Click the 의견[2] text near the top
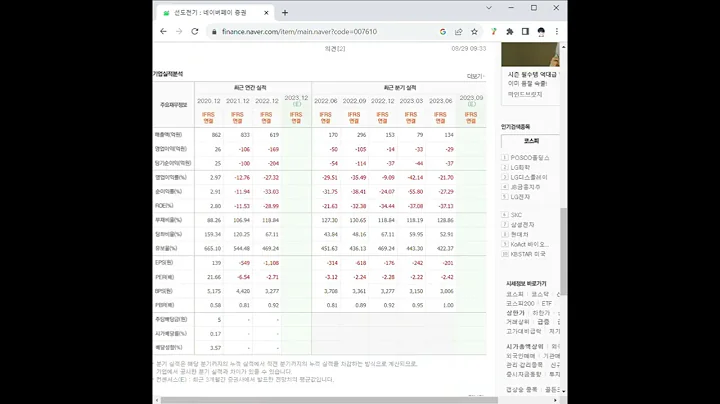This screenshot has width=720, height=404. 335,49
